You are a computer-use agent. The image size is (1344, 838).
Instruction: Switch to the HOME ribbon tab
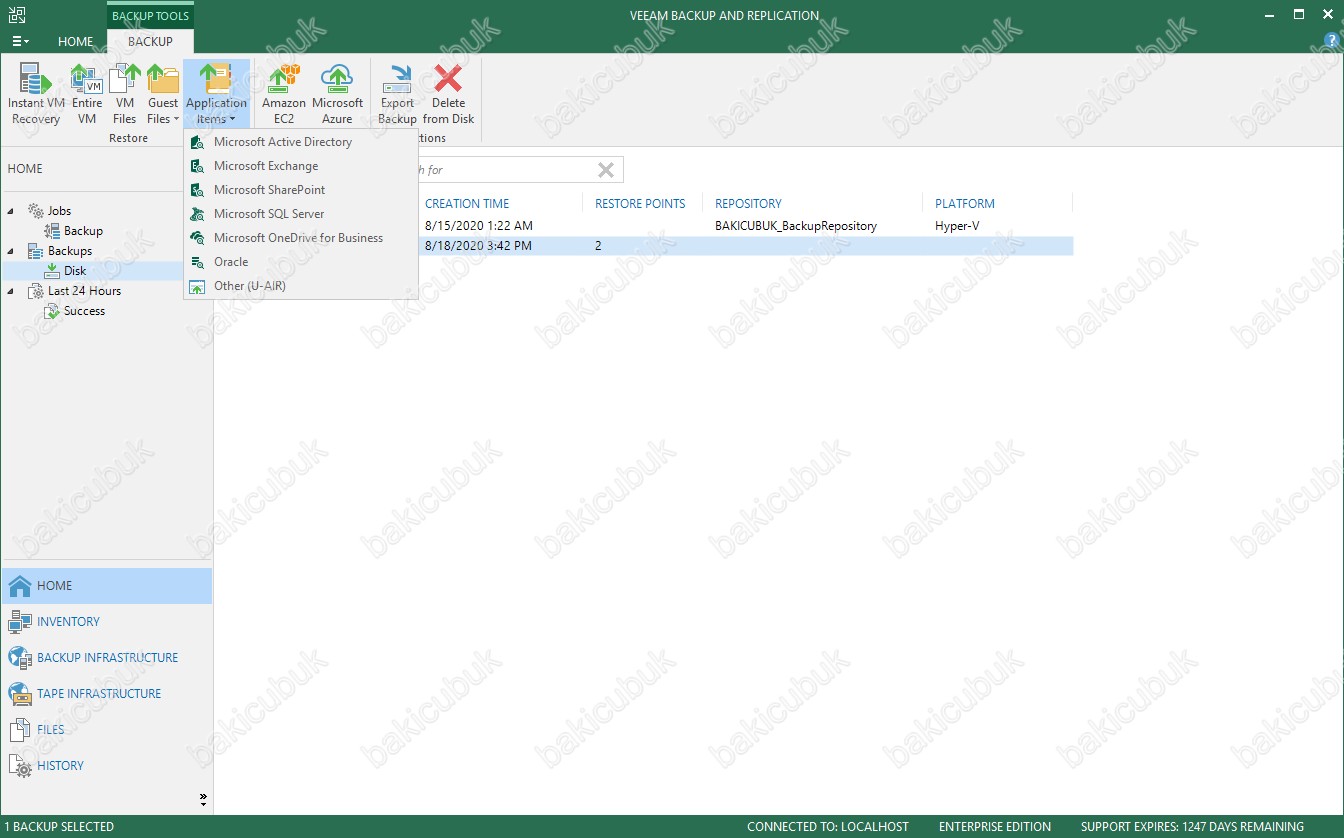click(x=76, y=42)
